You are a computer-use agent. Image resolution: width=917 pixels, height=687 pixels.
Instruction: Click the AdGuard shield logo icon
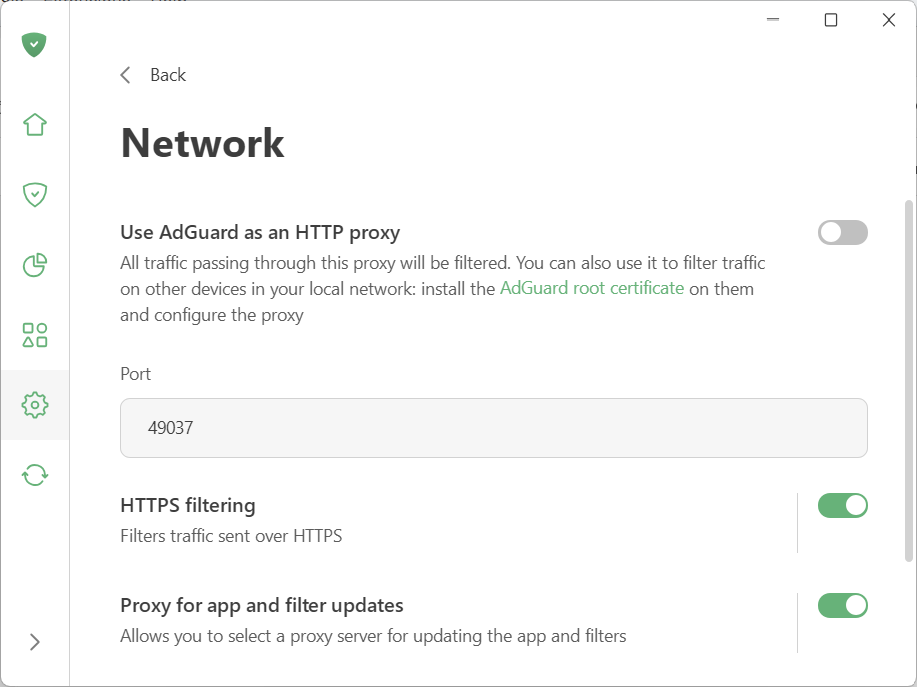(33, 44)
